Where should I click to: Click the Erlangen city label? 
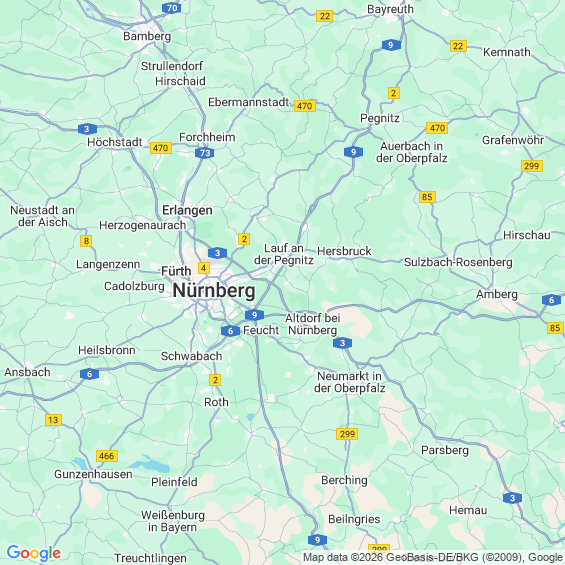tap(187, 210)
